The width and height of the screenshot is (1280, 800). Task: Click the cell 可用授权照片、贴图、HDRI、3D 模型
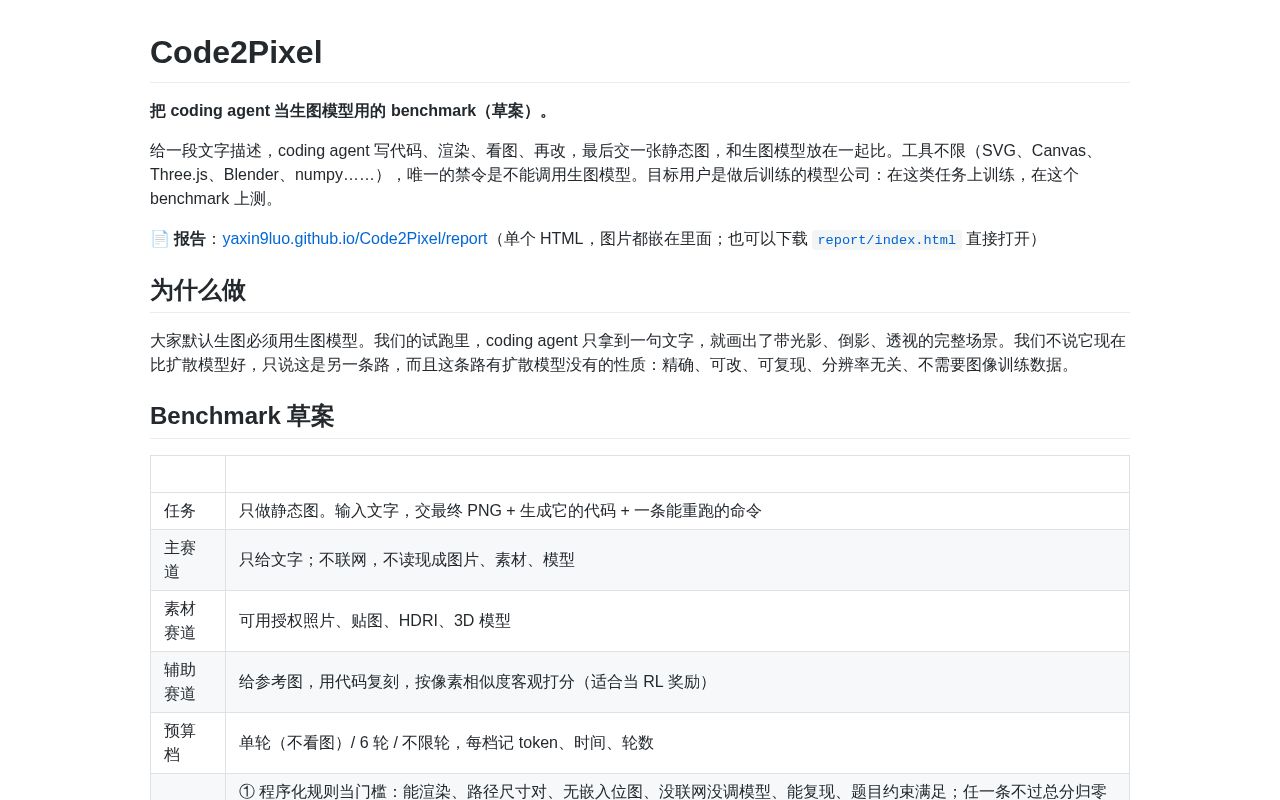(677, 621)
